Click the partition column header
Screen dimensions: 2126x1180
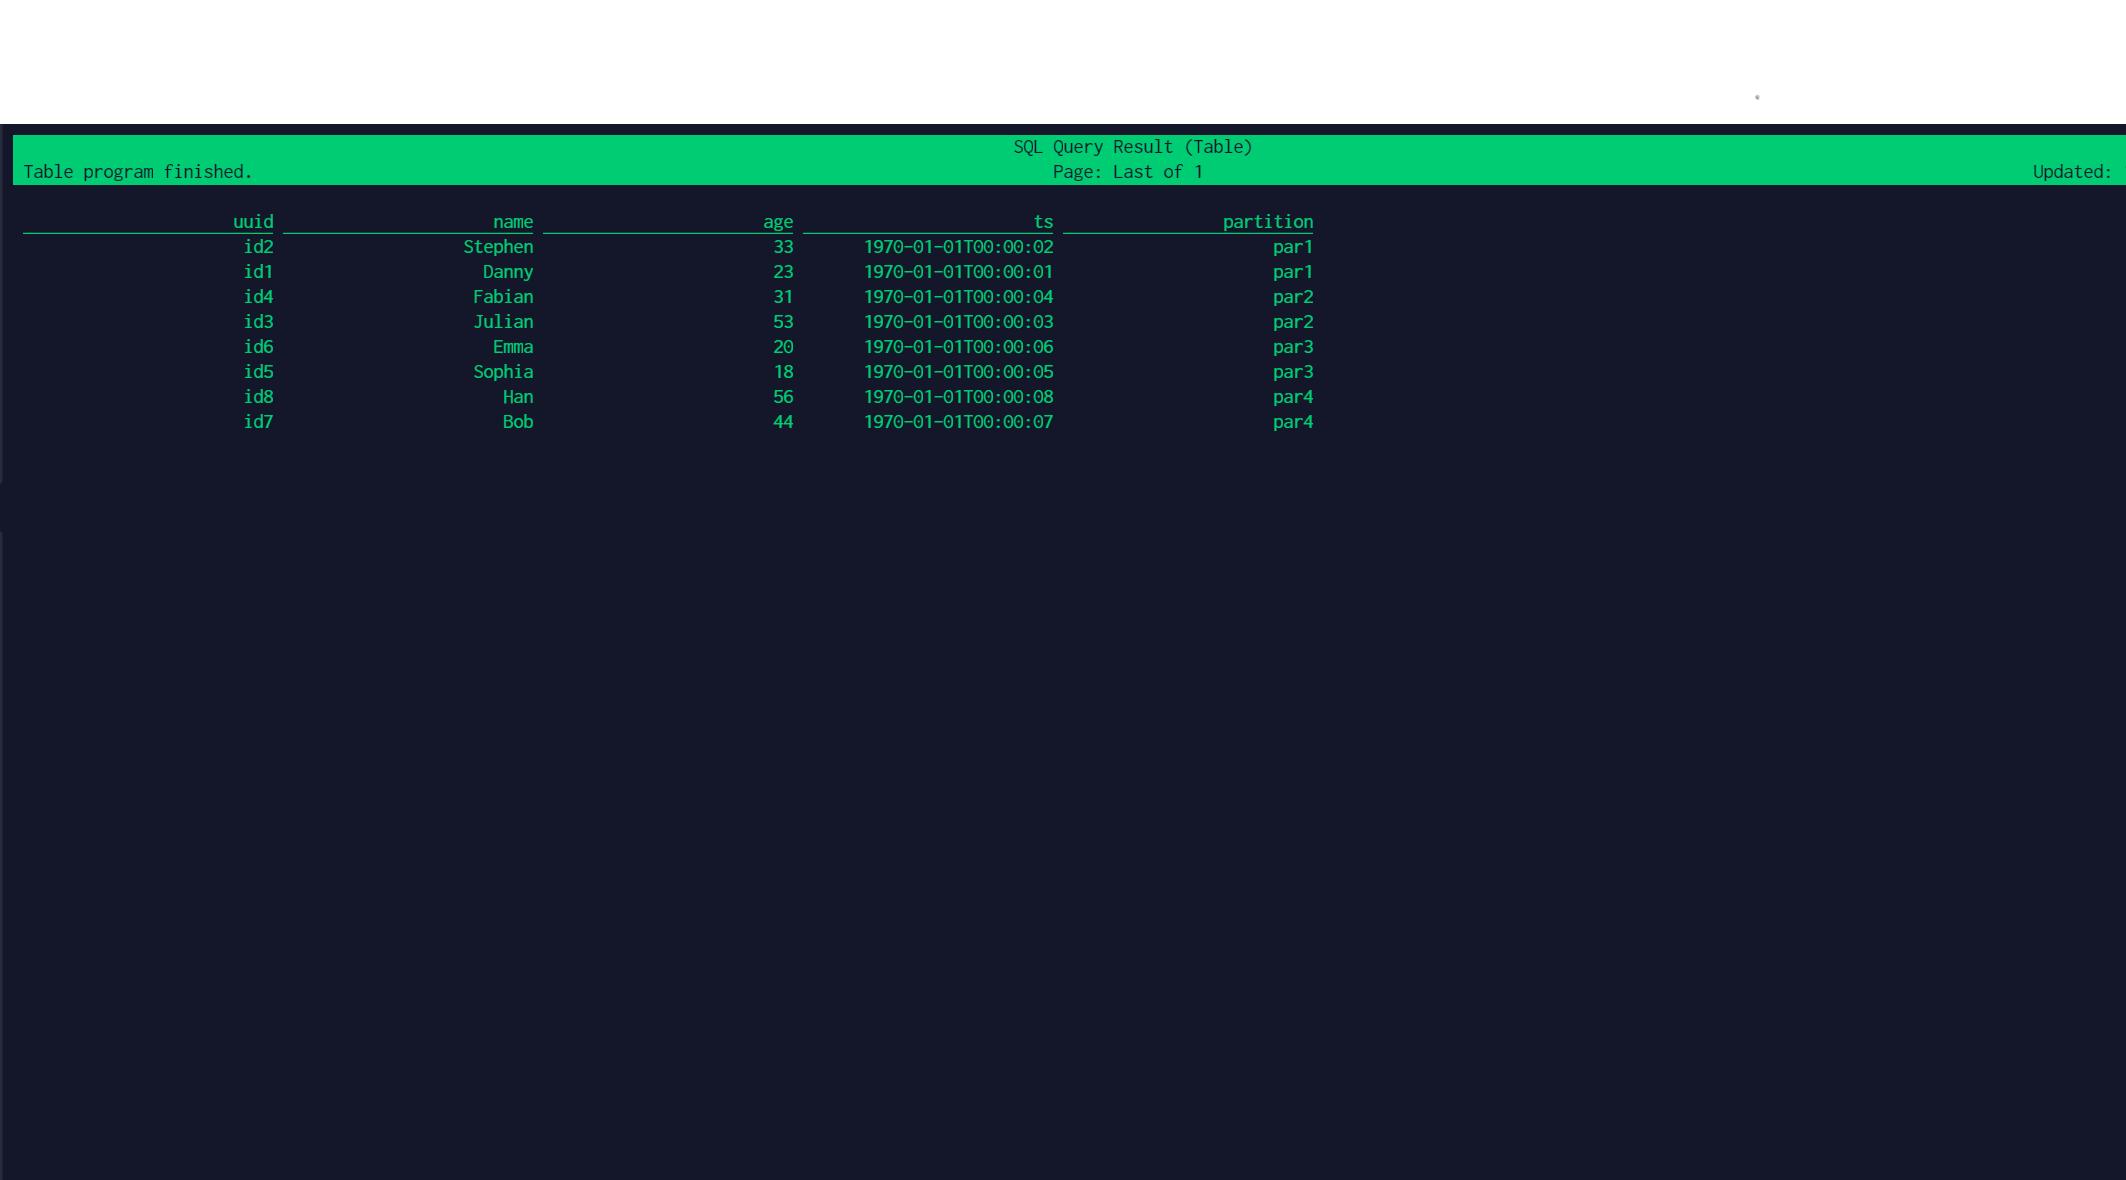[1267, 222]
